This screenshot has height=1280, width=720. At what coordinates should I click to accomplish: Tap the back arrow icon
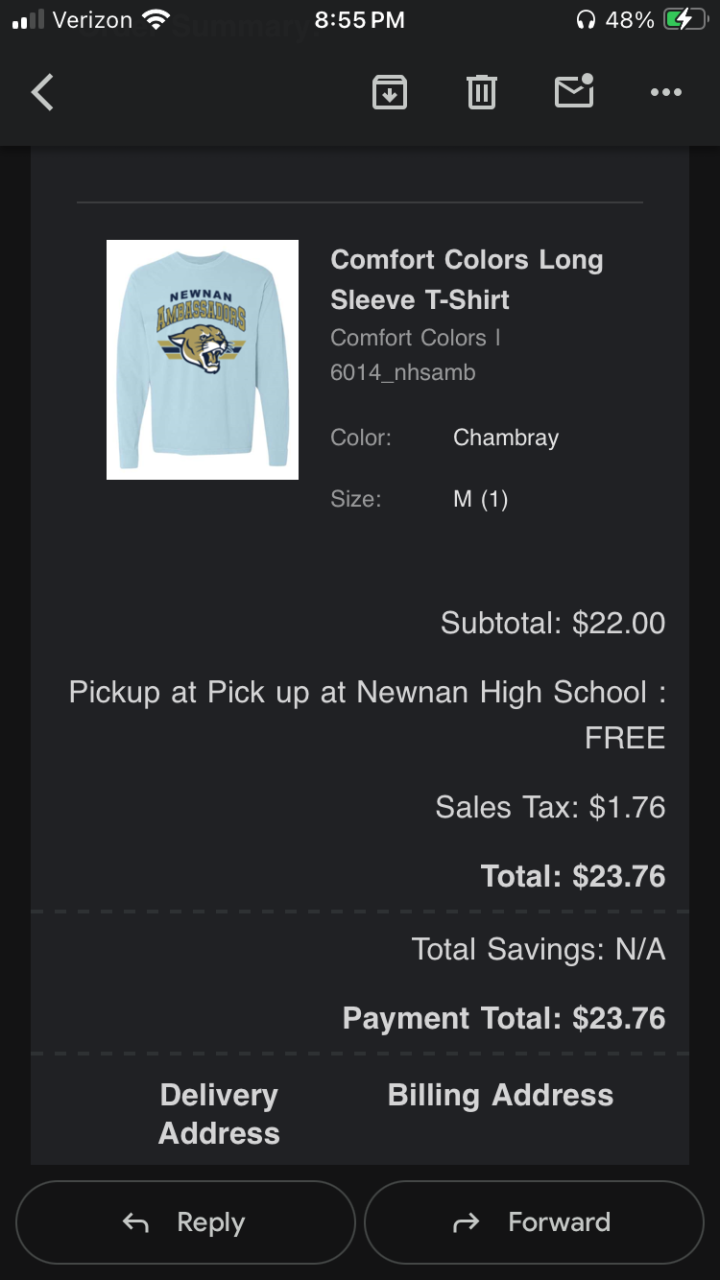pyautogui.click(x=42, y=93)
